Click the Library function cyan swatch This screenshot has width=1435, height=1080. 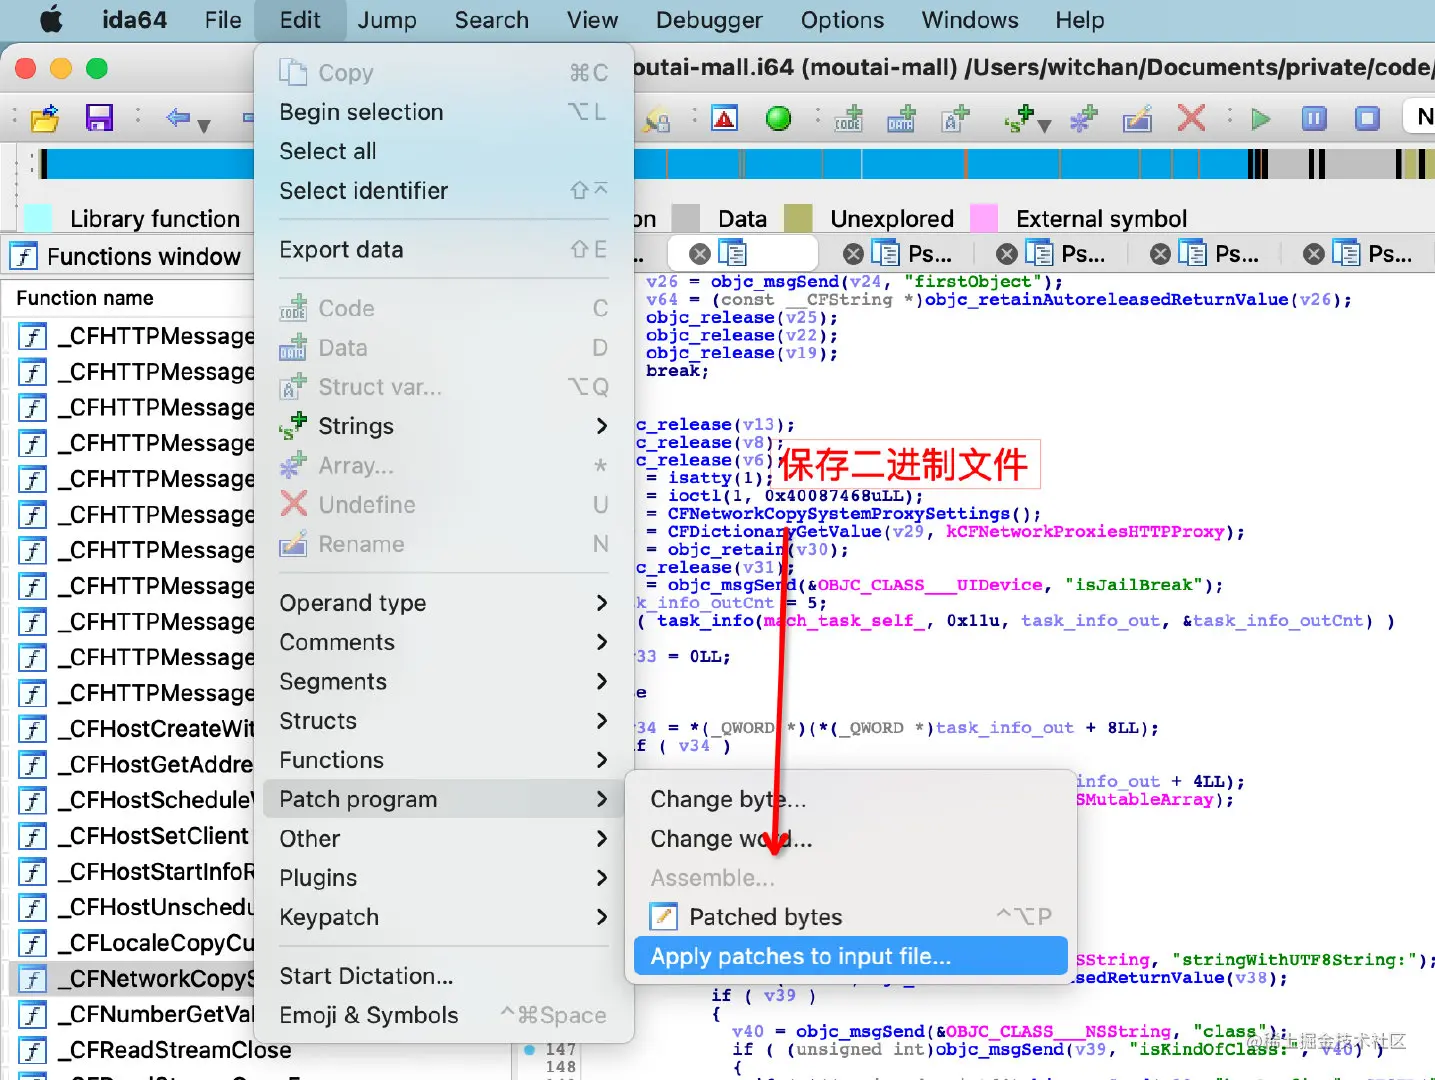coord(38,218)
